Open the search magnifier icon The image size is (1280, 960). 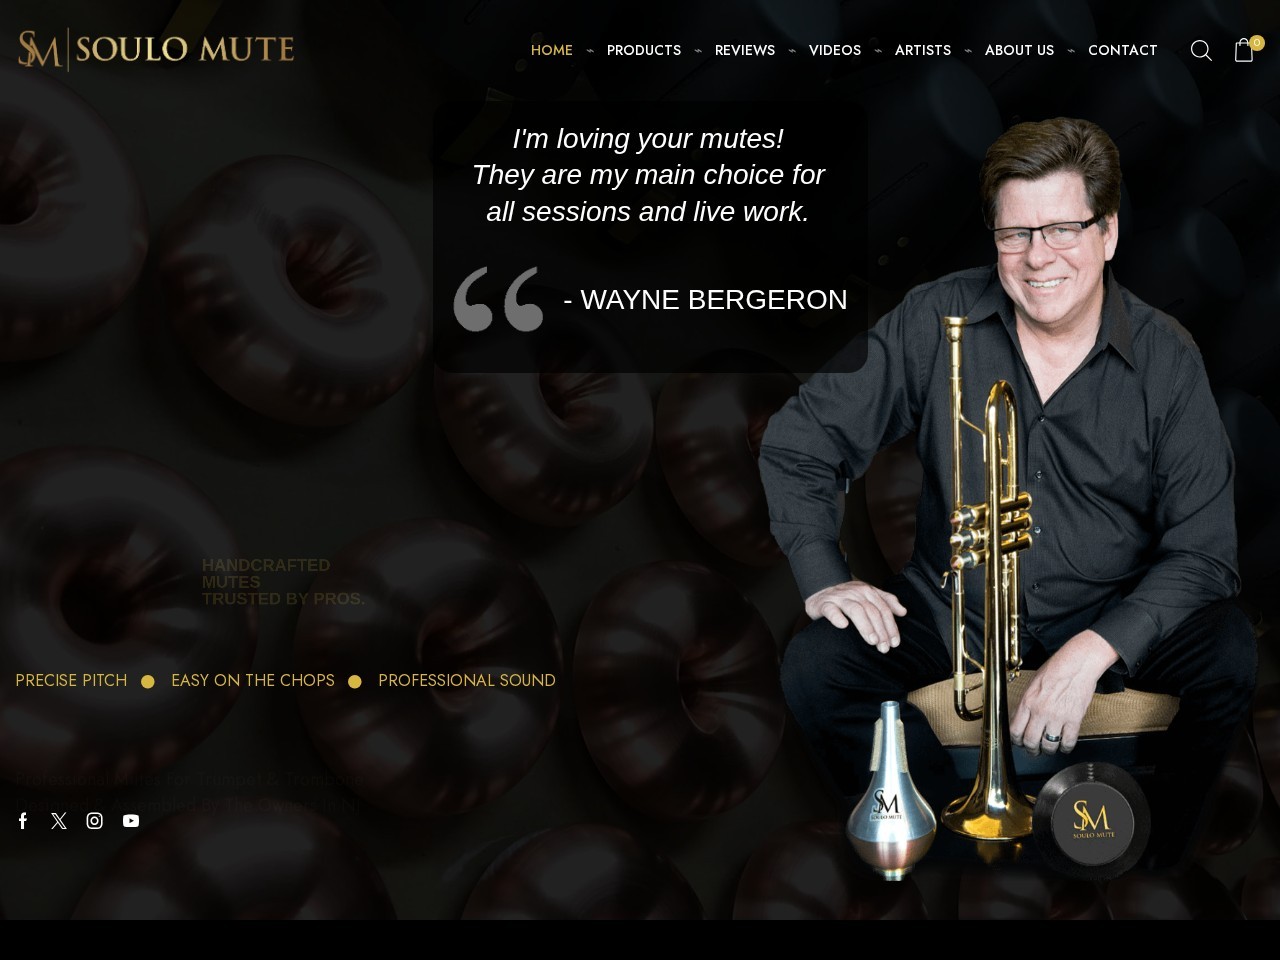[x=1201, y=50]
